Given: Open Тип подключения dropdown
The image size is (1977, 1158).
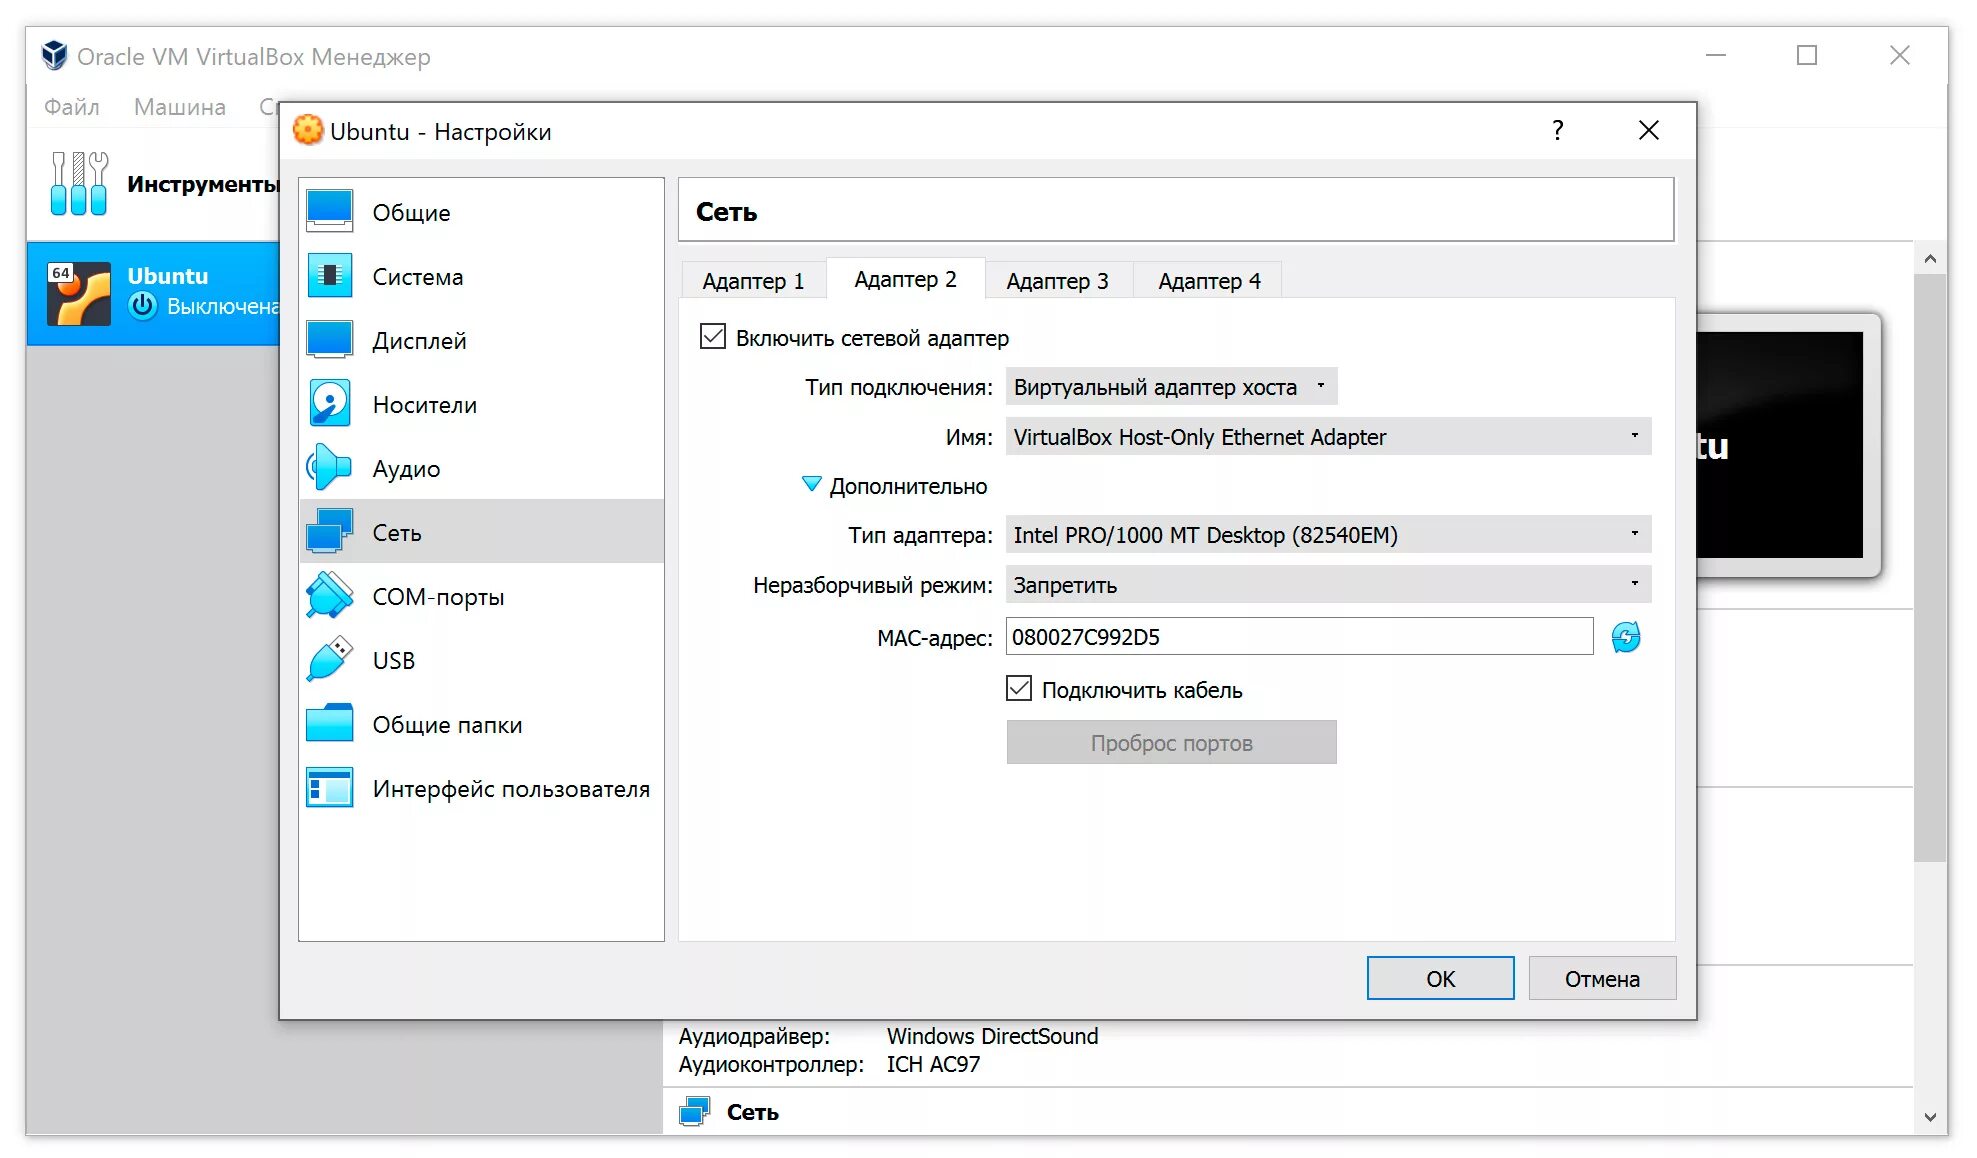Looking at the screenshot, I should tap(1171, 387).
